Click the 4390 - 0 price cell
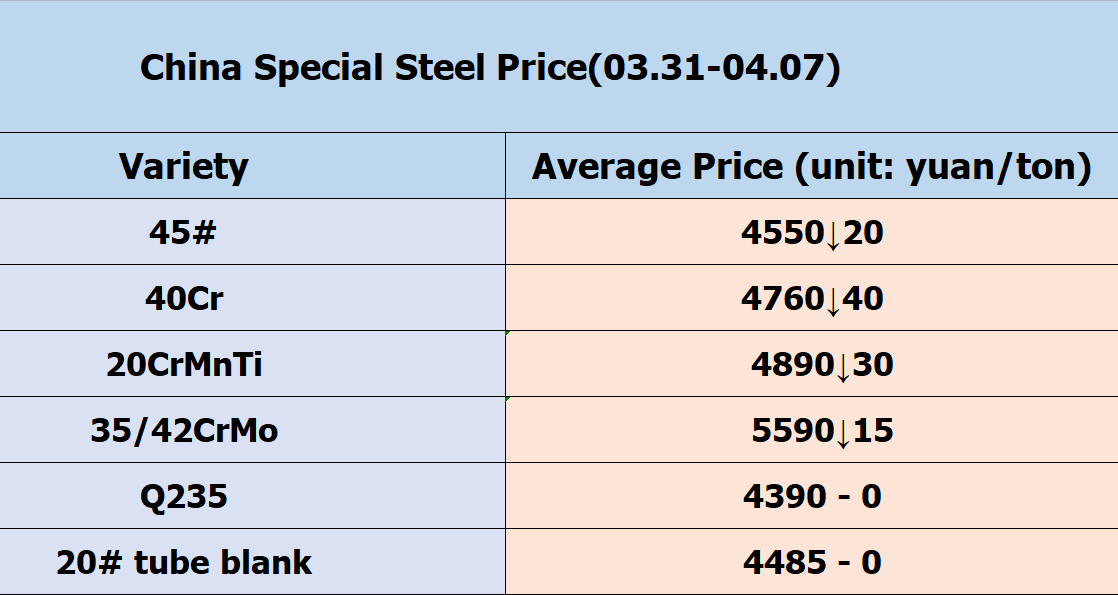The width and height of the screenshot is (1118, 595). click(812, 496)
